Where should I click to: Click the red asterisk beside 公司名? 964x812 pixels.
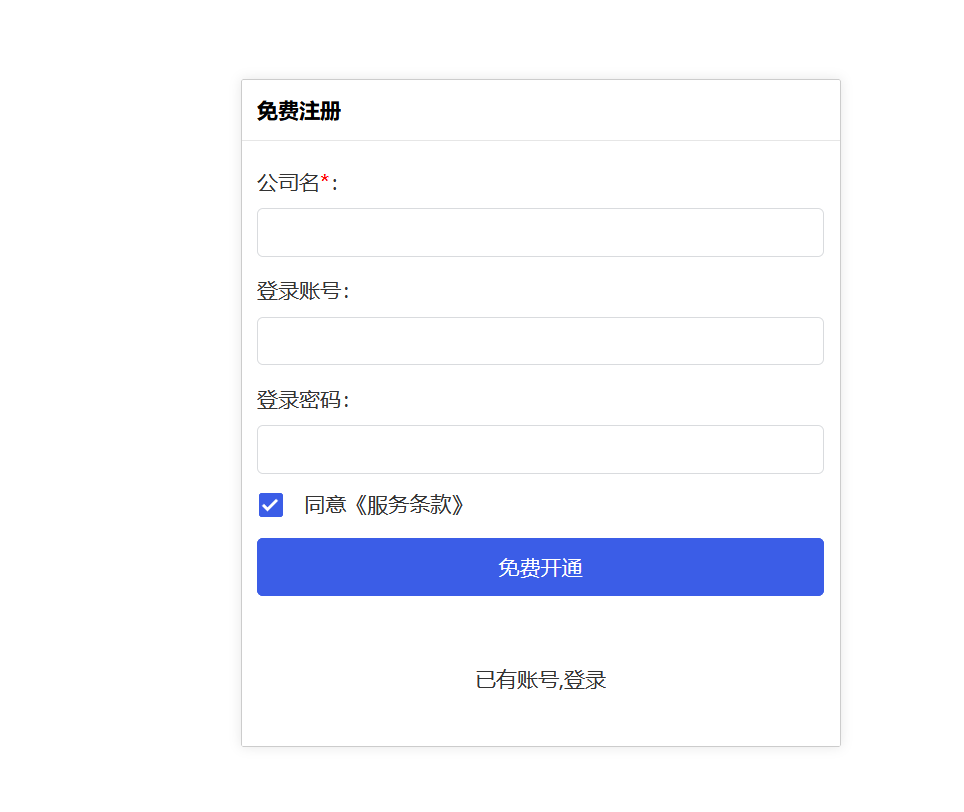[323, 178]
